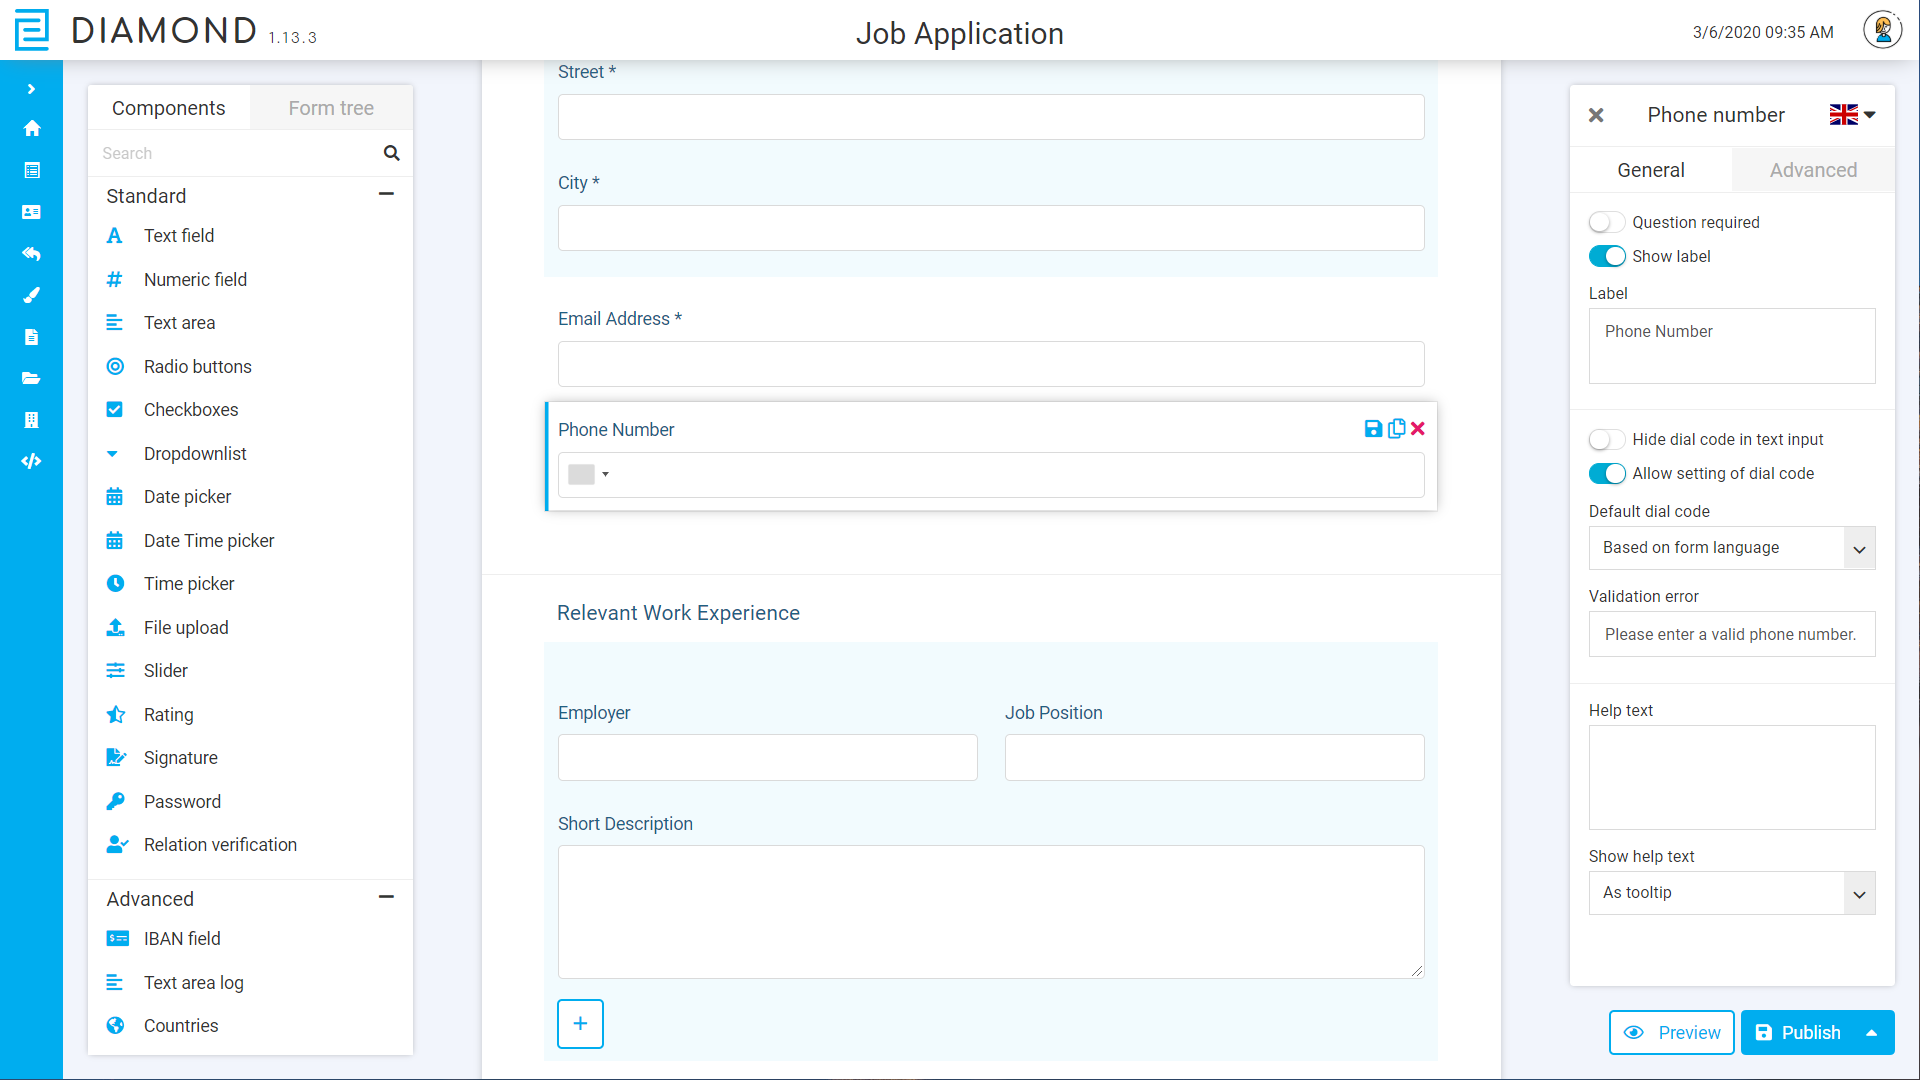1920x1080 pixels.
Task: Expand the left sidebar with the arrow icon
Action: [32, 88]
